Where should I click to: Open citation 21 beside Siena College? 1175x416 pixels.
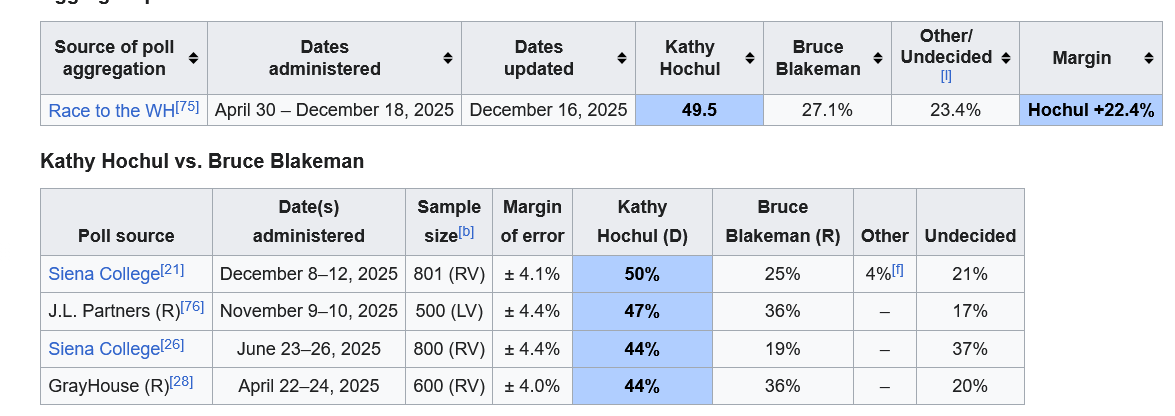pos(173,269)
